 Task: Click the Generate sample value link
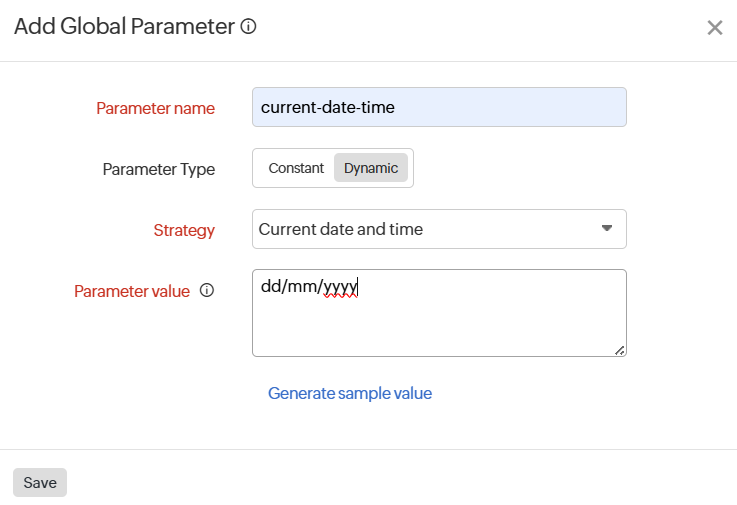[350, 393]
